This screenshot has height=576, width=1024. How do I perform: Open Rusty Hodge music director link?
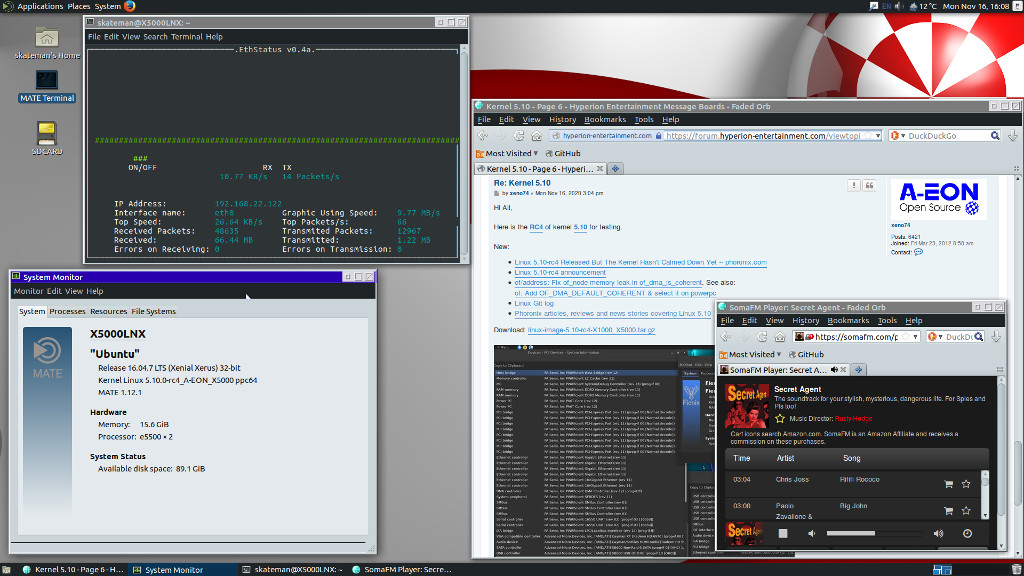pyautogui.click(x=853, y=419)
